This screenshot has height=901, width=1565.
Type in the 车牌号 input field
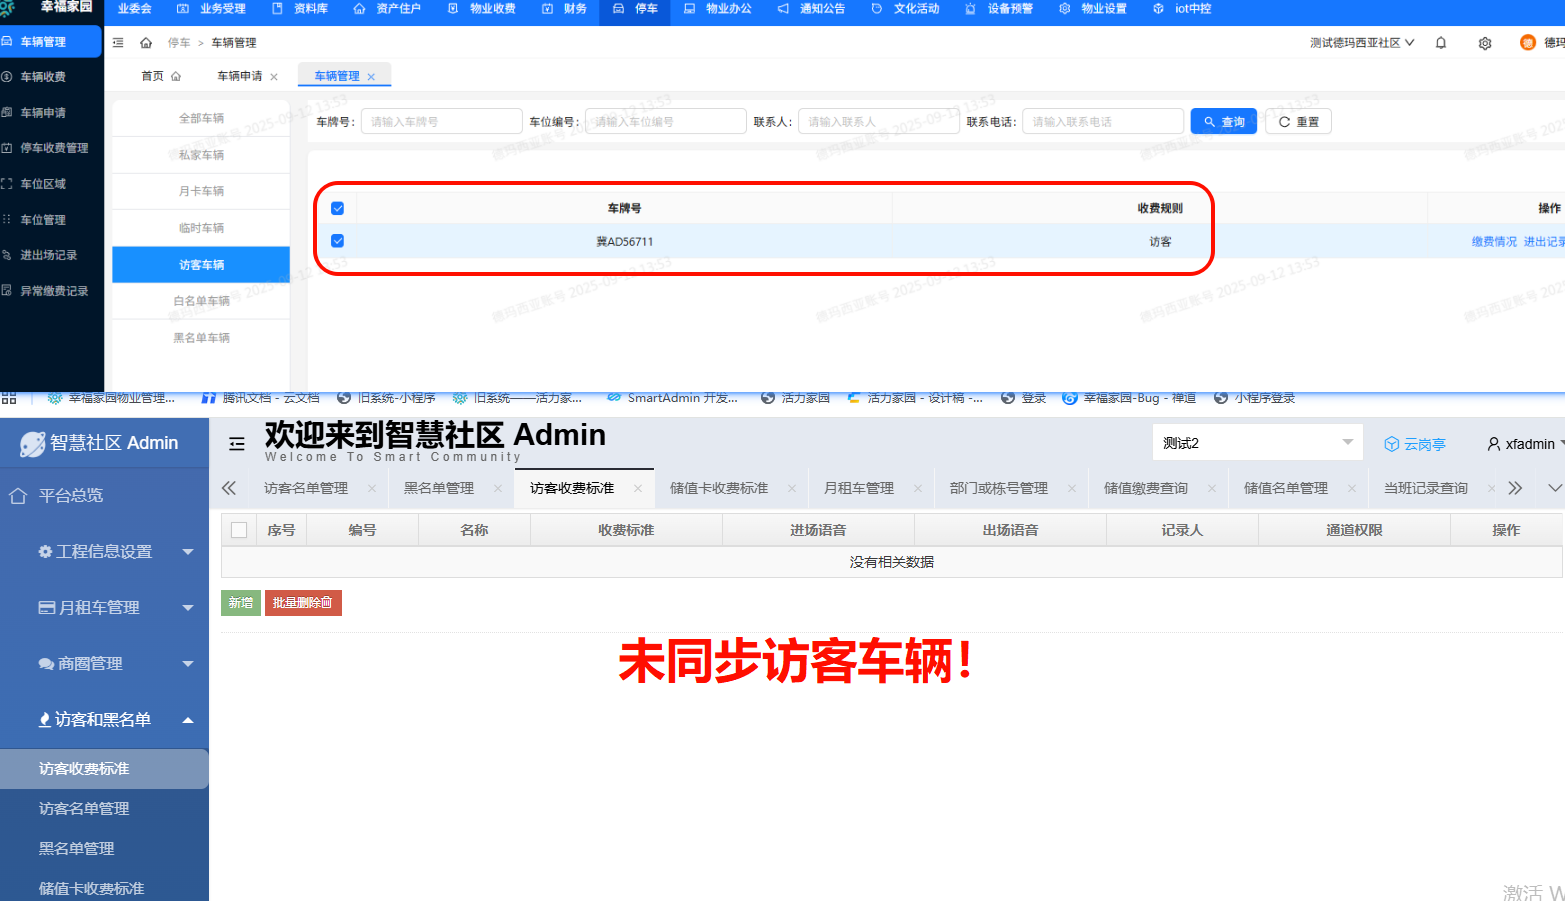click(x=441, y=120)
